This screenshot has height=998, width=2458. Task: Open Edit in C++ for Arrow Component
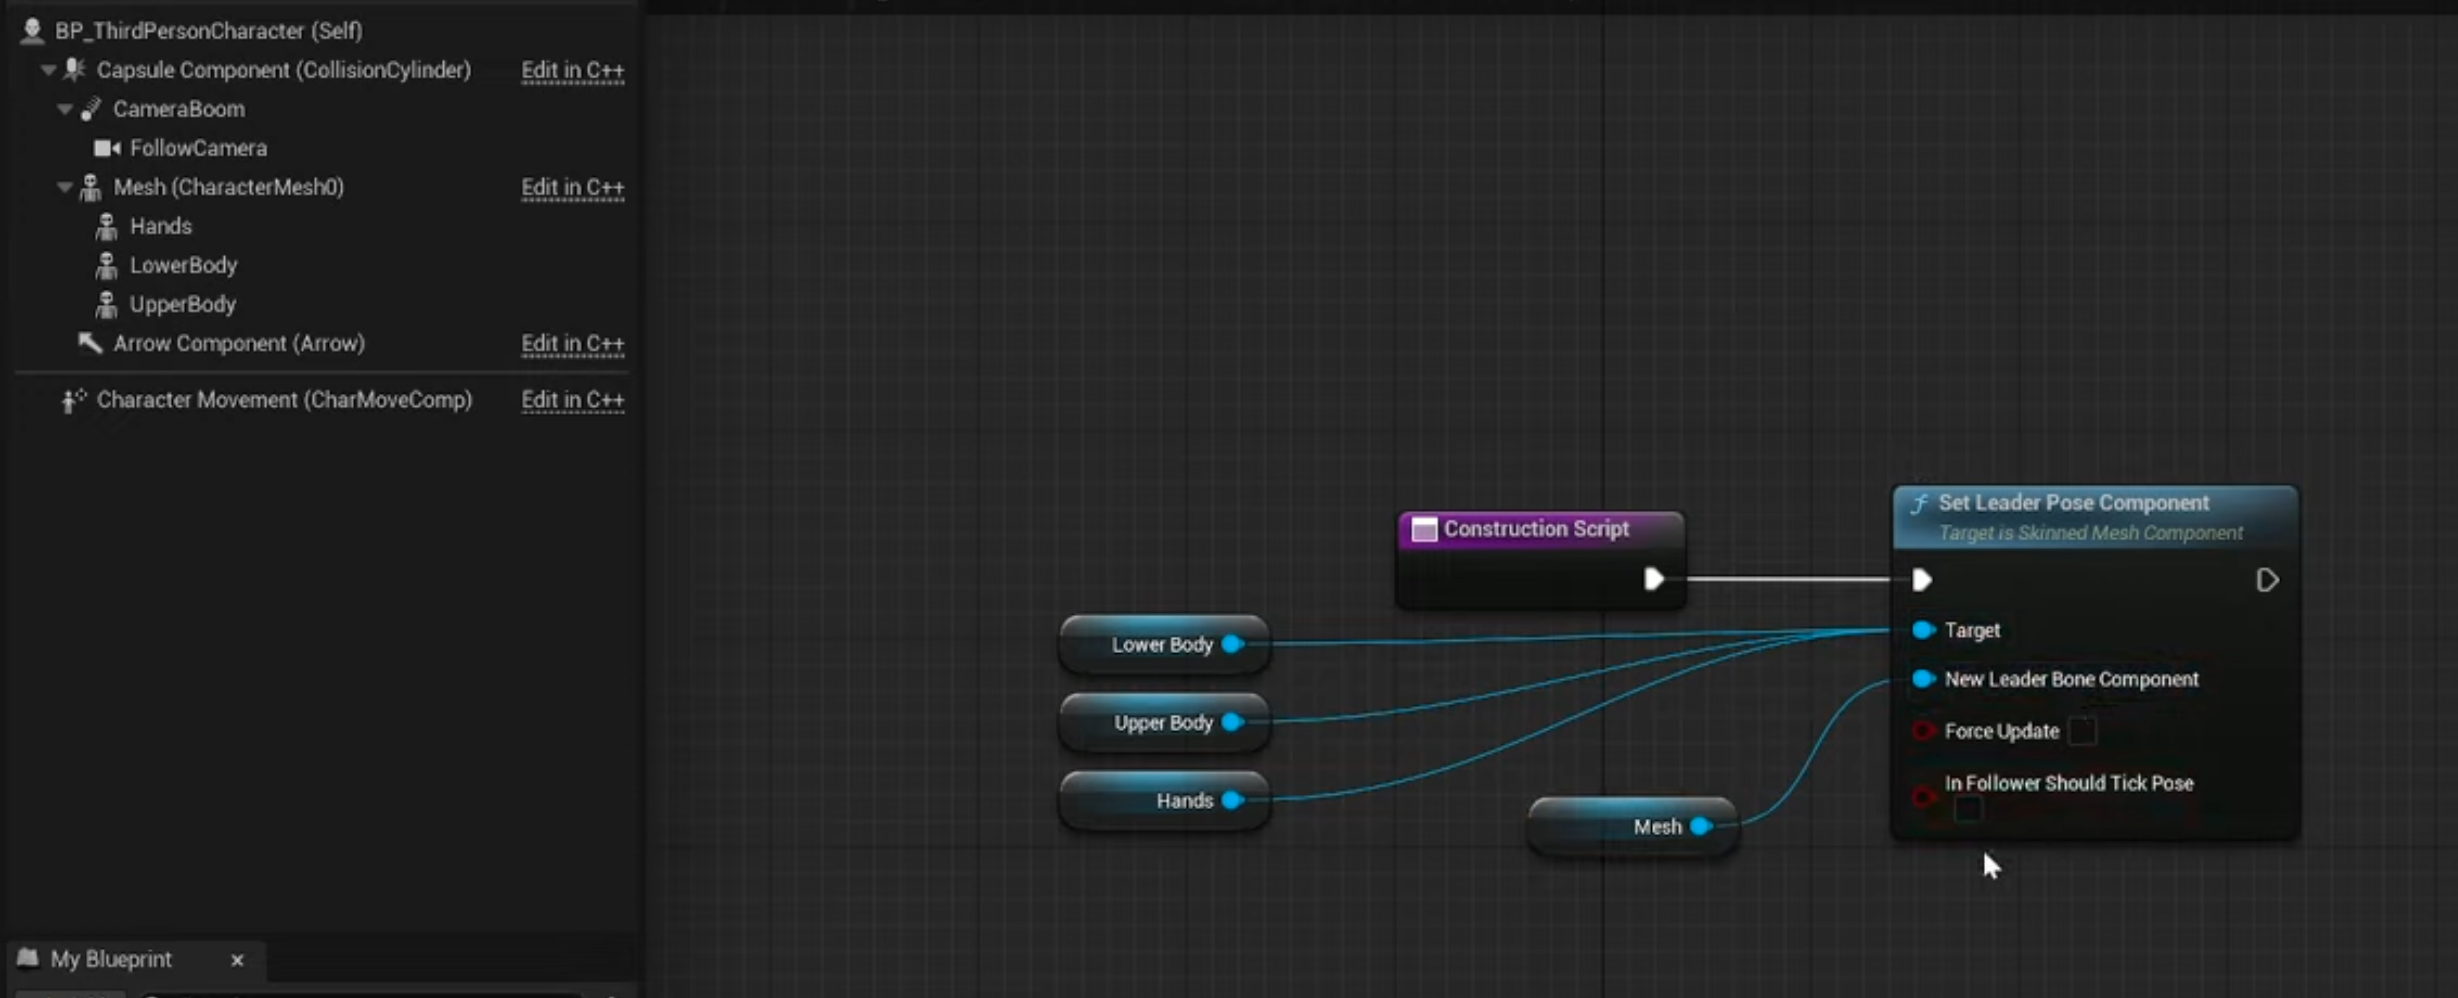(573, 343)
